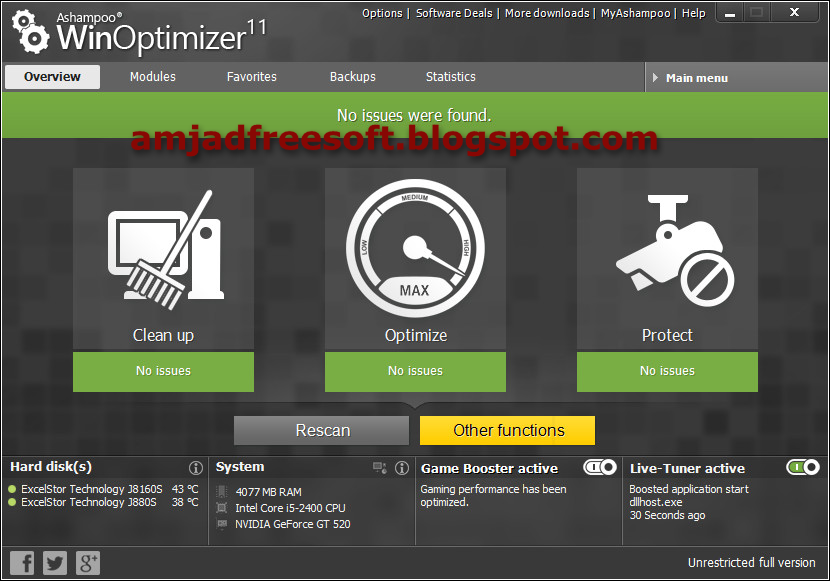Click the Optimize speedometer gauge icon
The width and height of the screenshot is (830, 581).
point(415,248)
